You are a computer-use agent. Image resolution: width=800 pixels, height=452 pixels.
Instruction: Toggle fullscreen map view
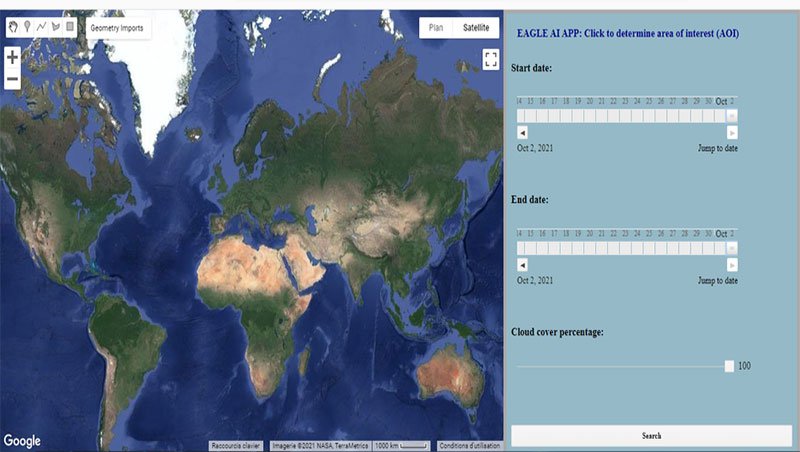pyautogui.click(x=490, y=59)
